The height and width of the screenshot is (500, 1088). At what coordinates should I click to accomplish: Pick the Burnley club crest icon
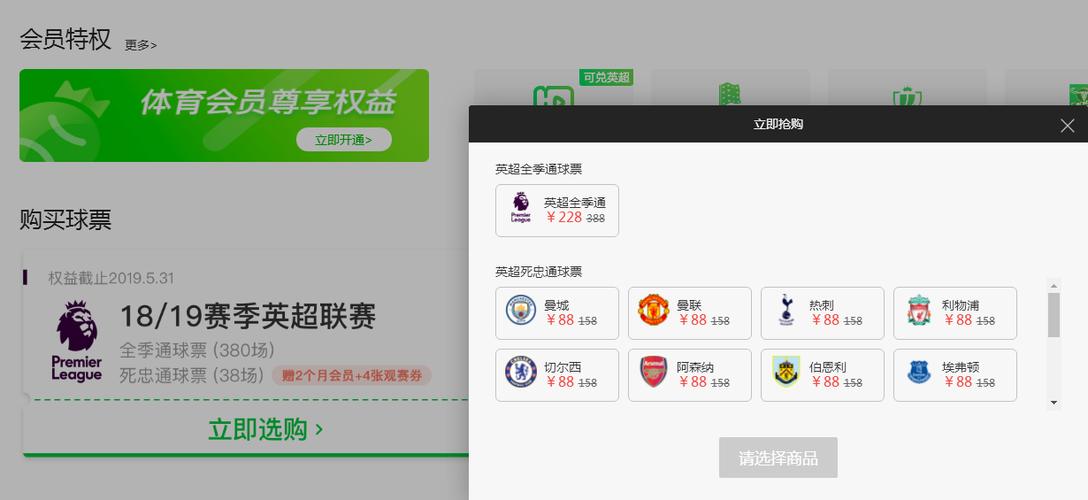[x=786, y=372]
